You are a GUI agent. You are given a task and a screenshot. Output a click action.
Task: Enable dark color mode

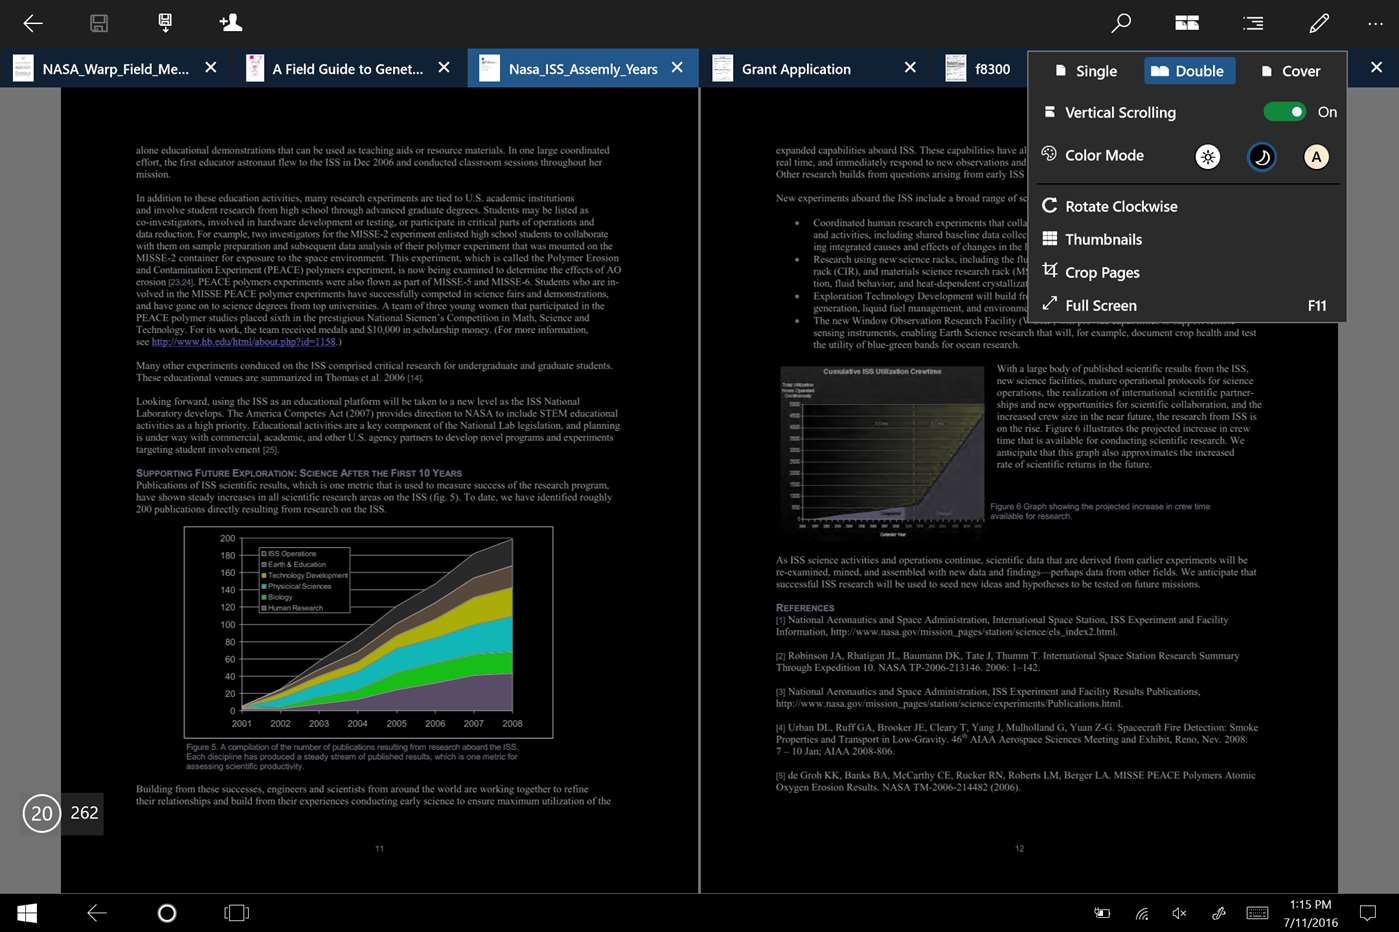click(1261, 156)
